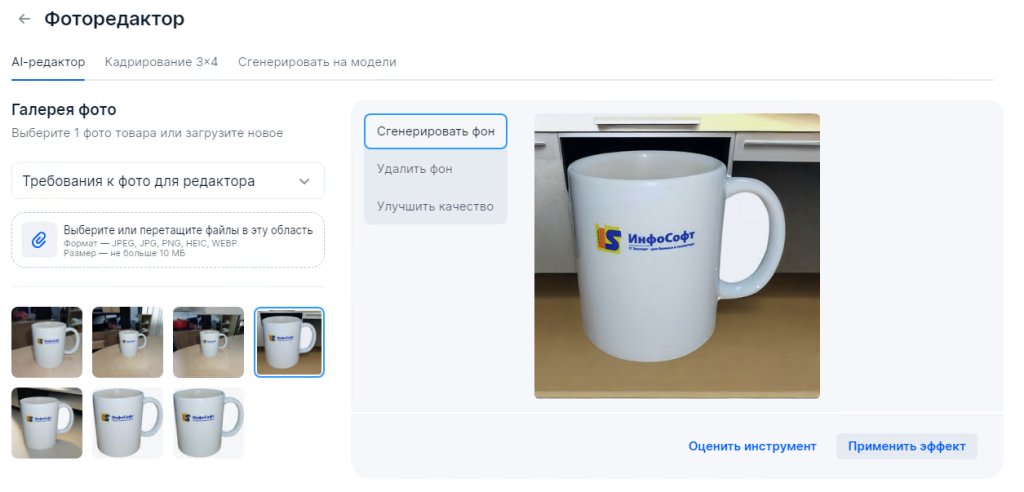
Task: Click the Оценить инструмент link
Action: point(752,446)
